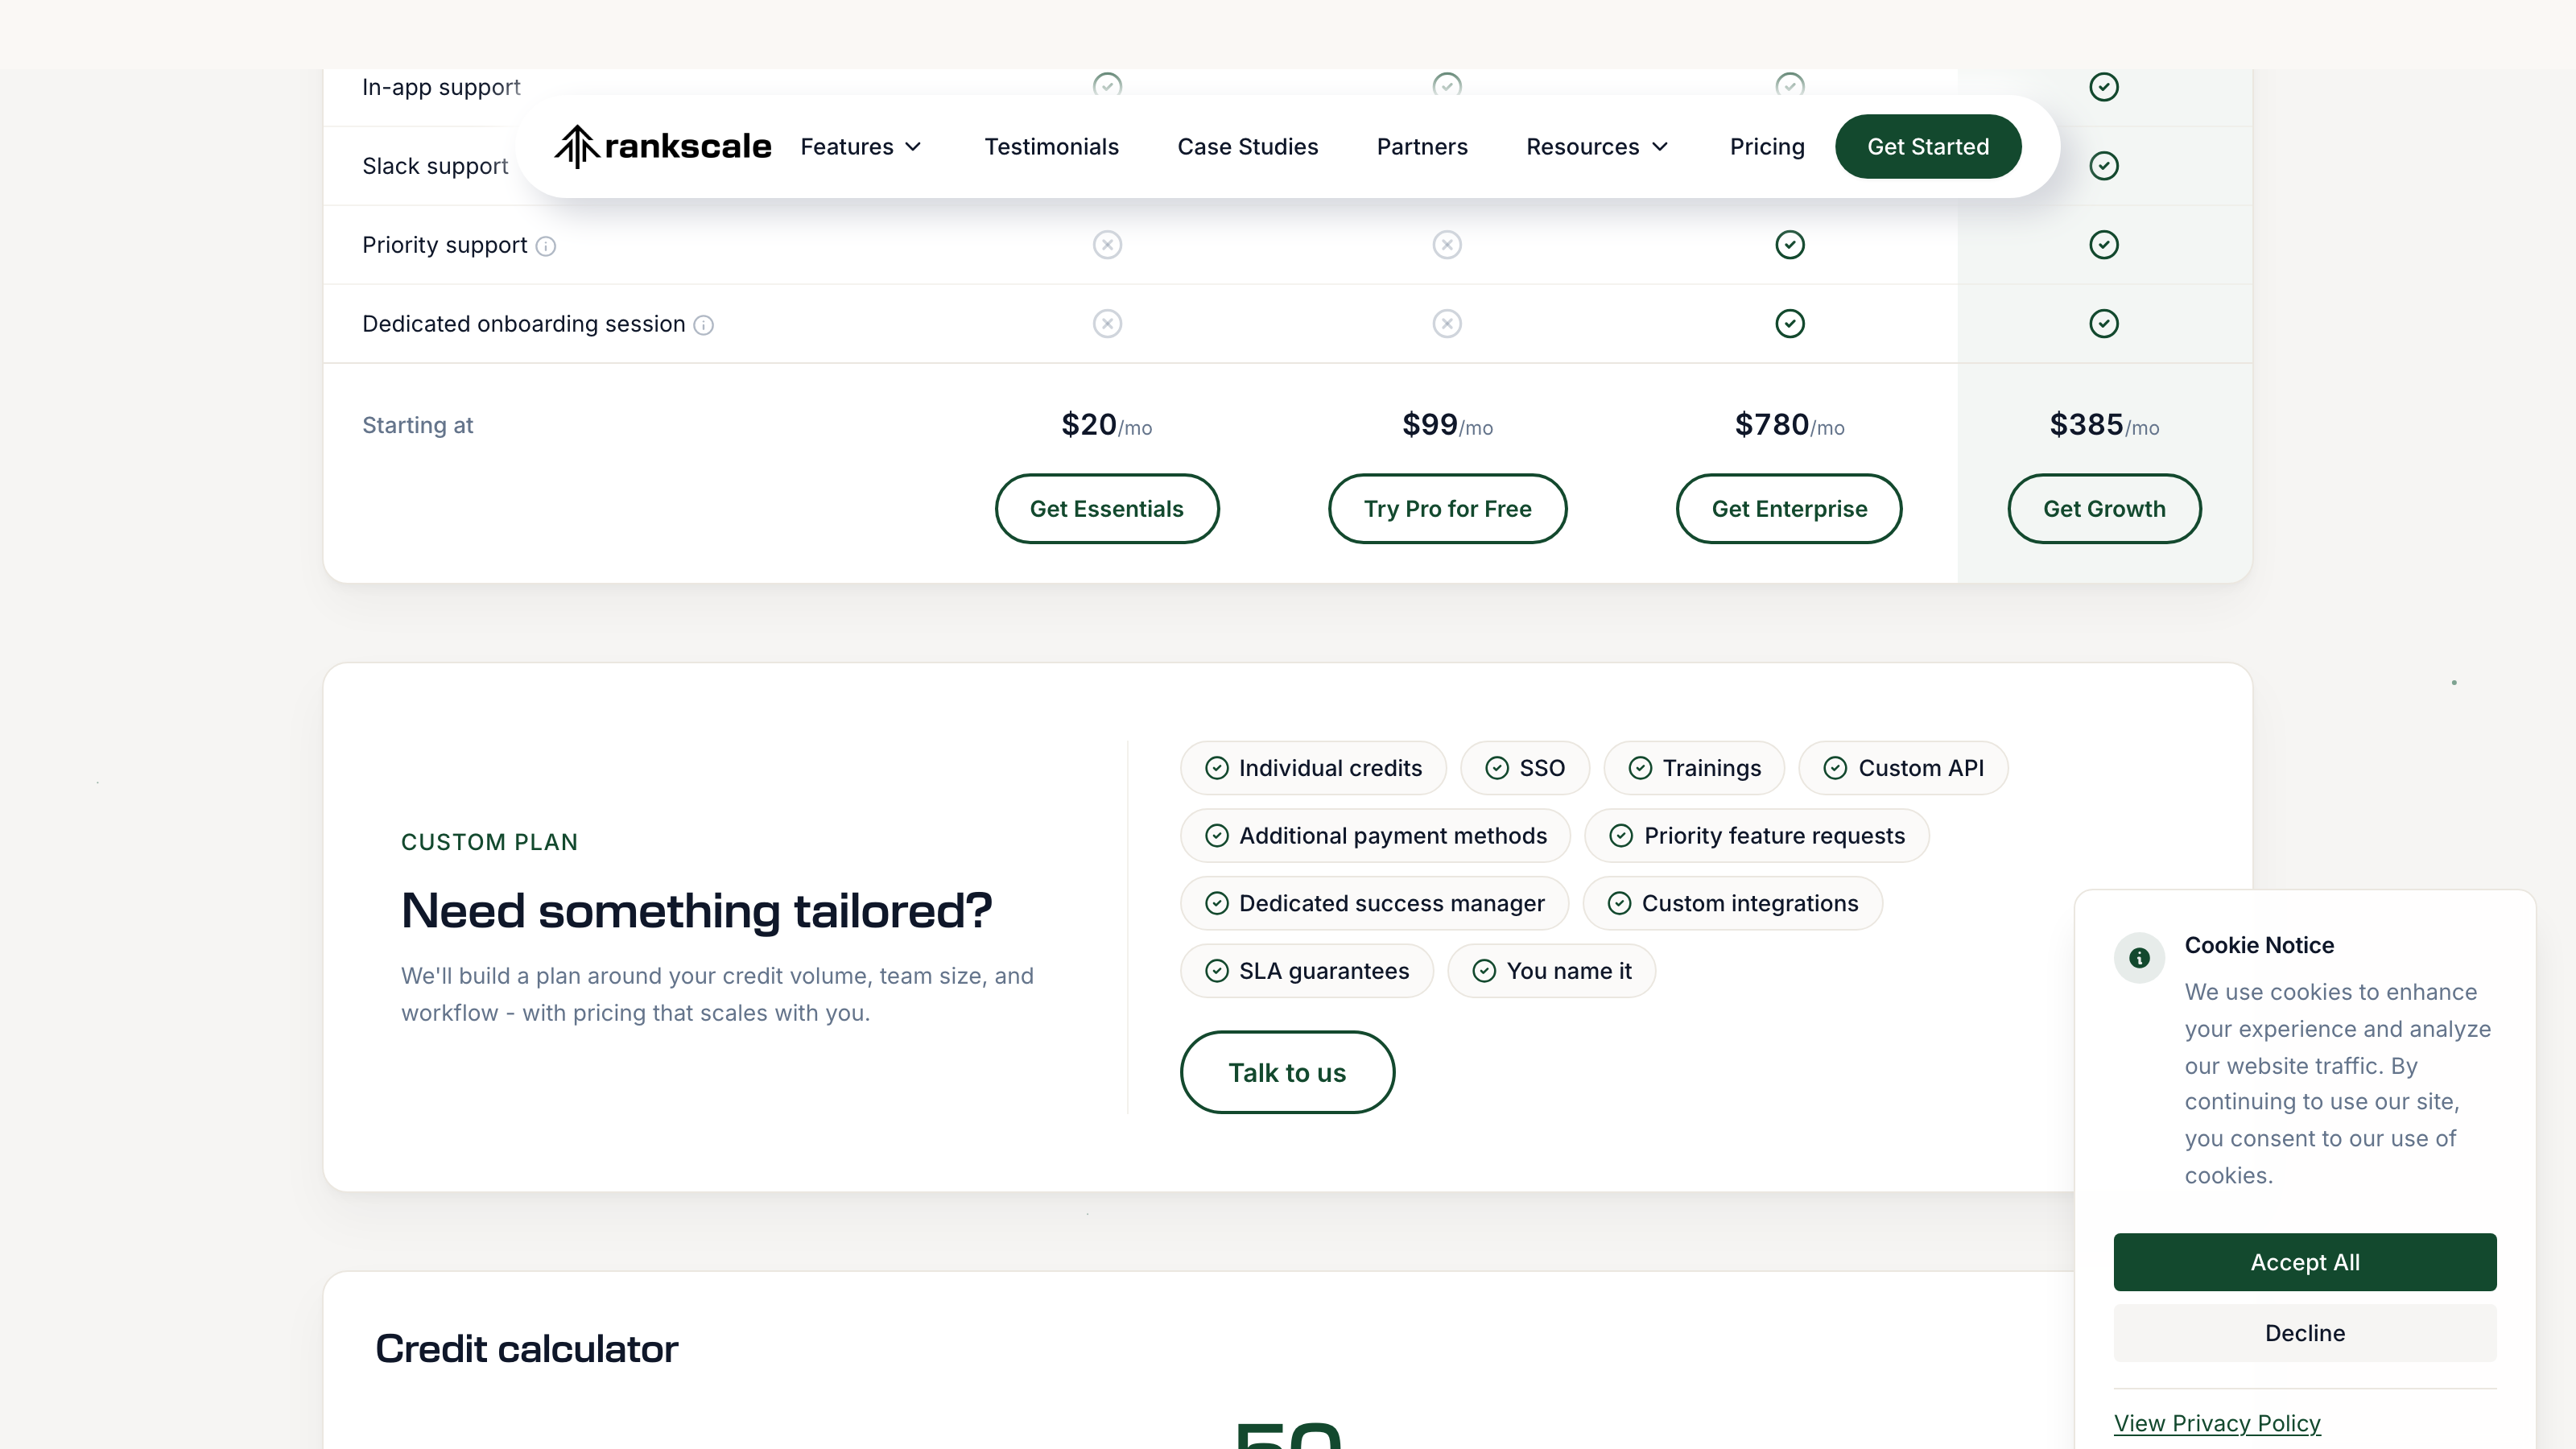Image resolution: width=2576 pixels, height=1449 pixels.
Task: Click the onboarding session checkmark for Growth
Action: (2104, 324)
